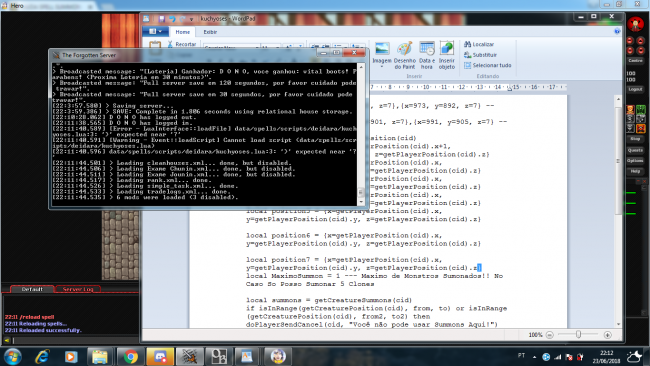650x366 pixels.
Task: Click the Recortar scissors icon
Action: click(170, 44)
